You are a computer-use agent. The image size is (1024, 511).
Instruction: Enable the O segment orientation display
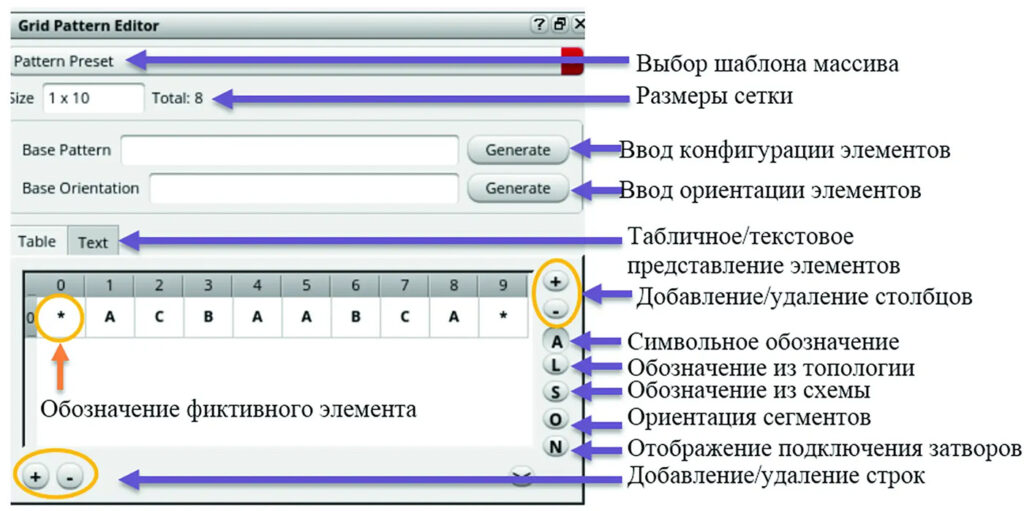pos(556,419)
